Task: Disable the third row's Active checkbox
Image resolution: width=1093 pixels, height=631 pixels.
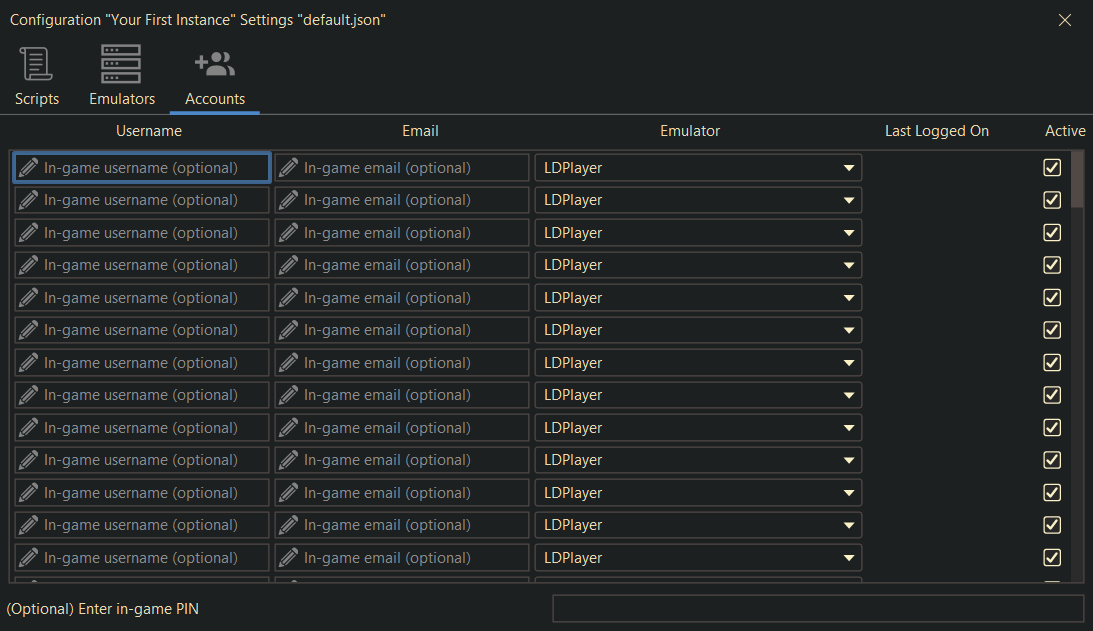Action: coord(1052,232)
